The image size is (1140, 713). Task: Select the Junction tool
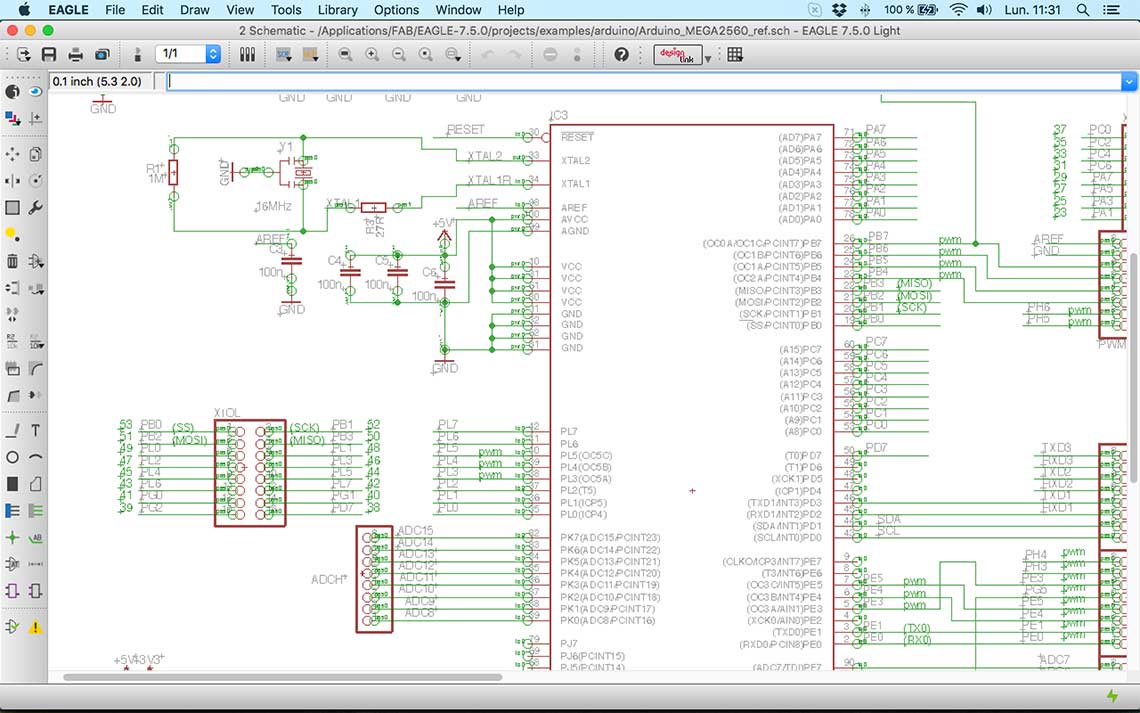(12, 538)
